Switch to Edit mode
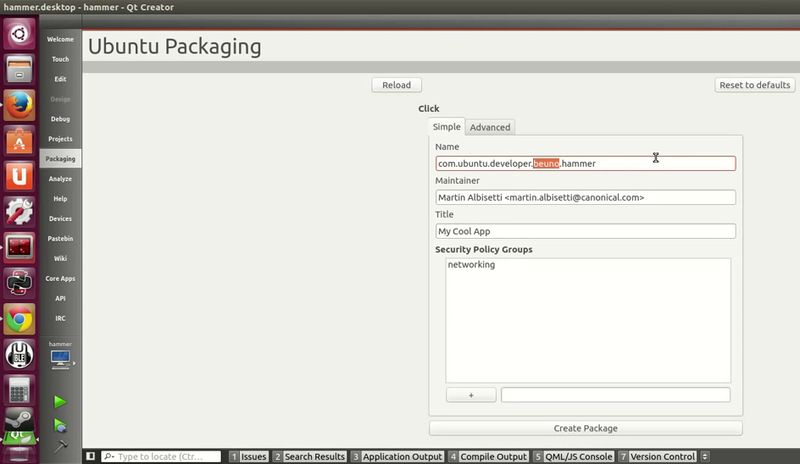The height and width of the screenshot is (464, 800). [60, 79]
